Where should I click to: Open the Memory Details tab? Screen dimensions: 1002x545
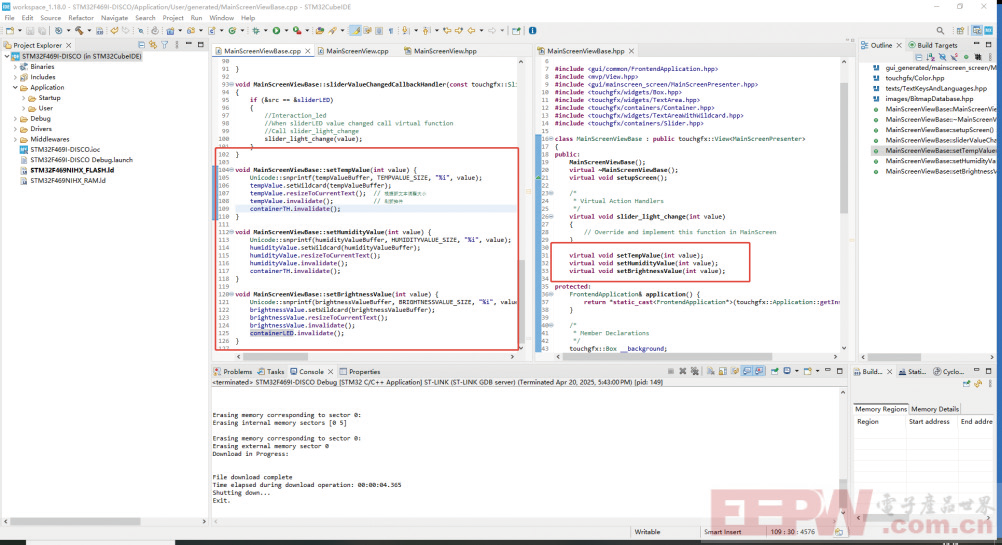[x=935, y=409]
